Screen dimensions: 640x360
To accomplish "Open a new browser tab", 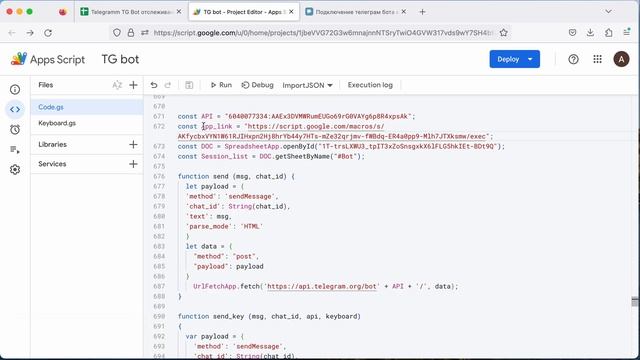I will (422, 12).
